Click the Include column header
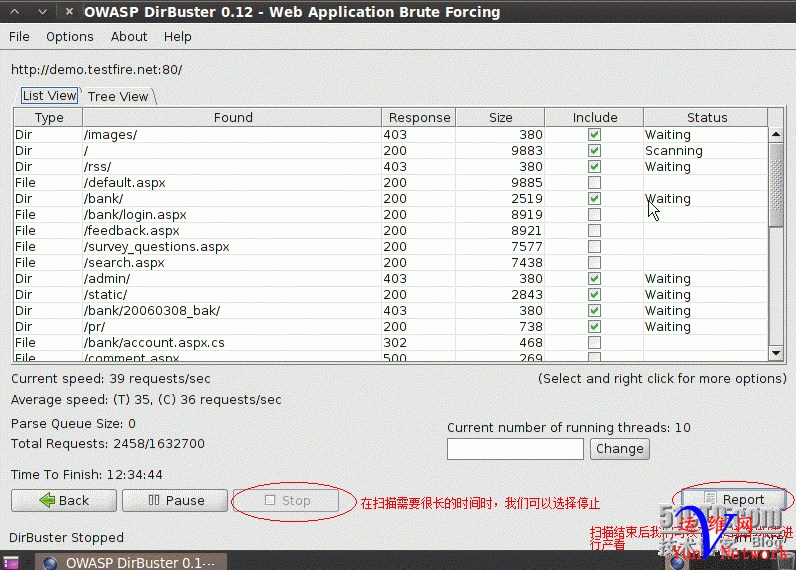 click(x=594, y=117)
